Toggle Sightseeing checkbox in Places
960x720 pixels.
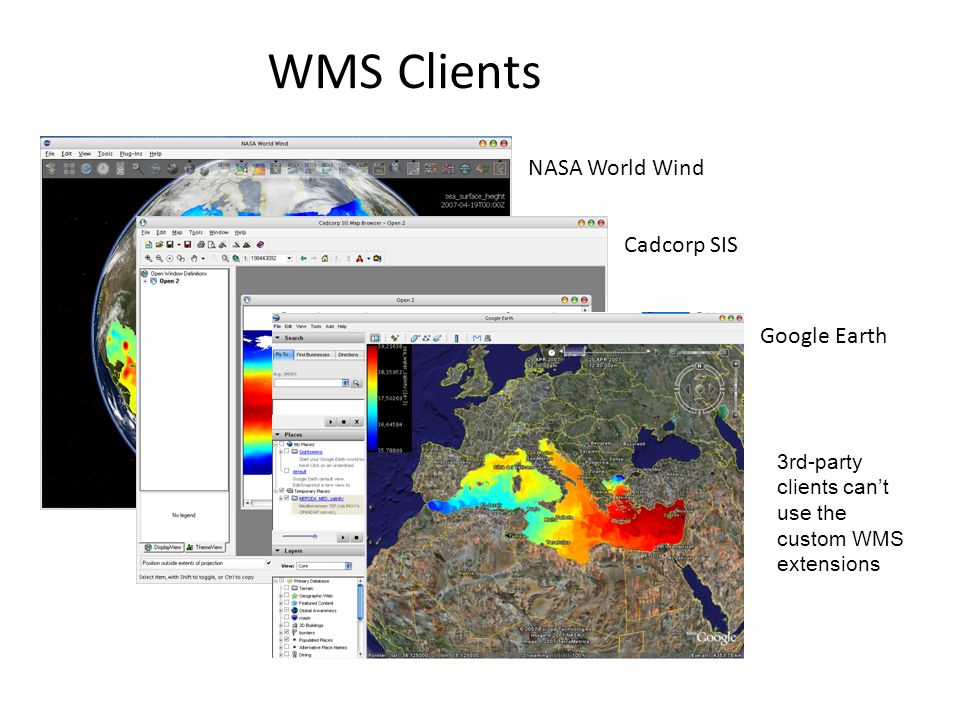(x=287, y=451)
